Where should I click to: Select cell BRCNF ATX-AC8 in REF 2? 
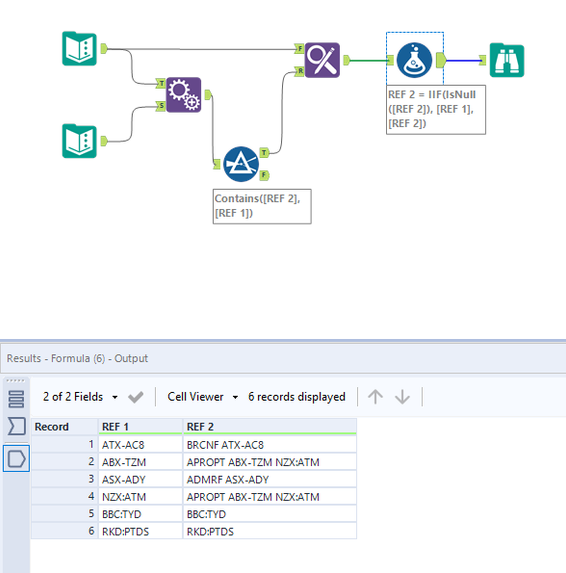(270, 445)
